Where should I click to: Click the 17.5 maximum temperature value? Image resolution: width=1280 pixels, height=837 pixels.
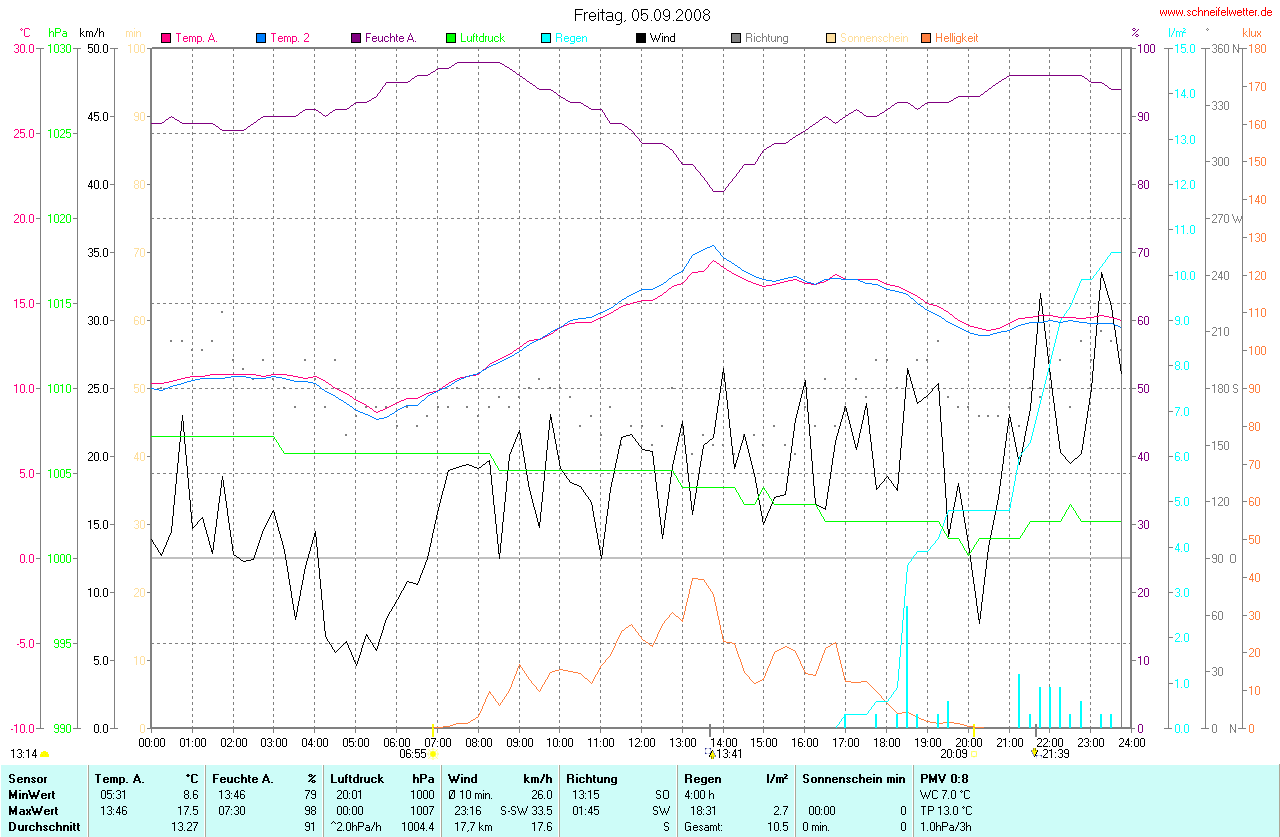[188, 811]
